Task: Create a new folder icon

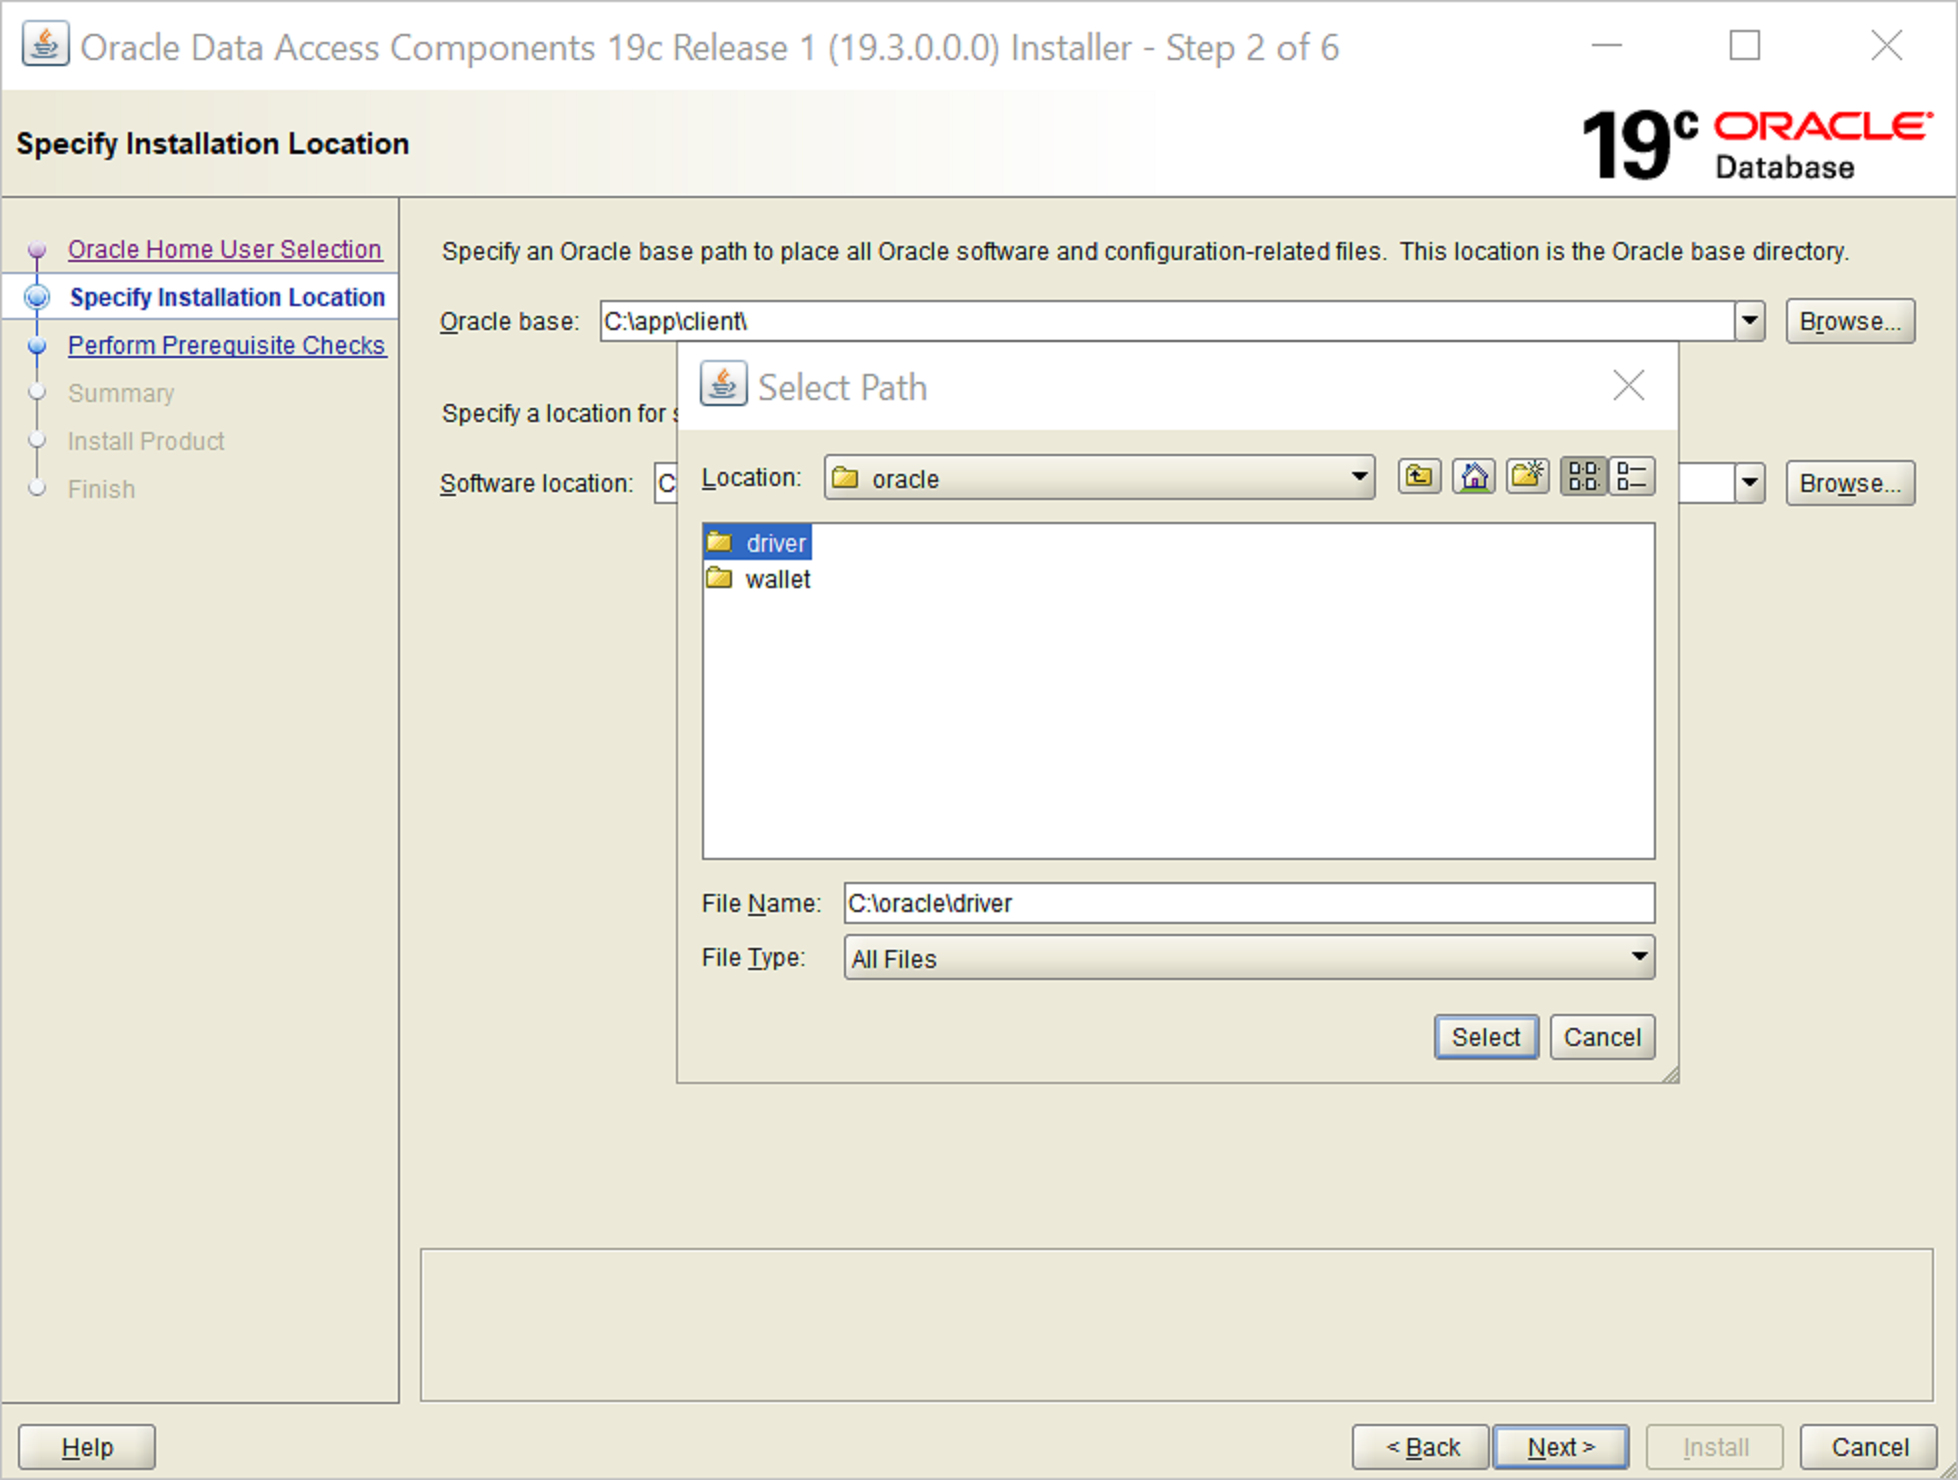Action: click(1528, 477)
